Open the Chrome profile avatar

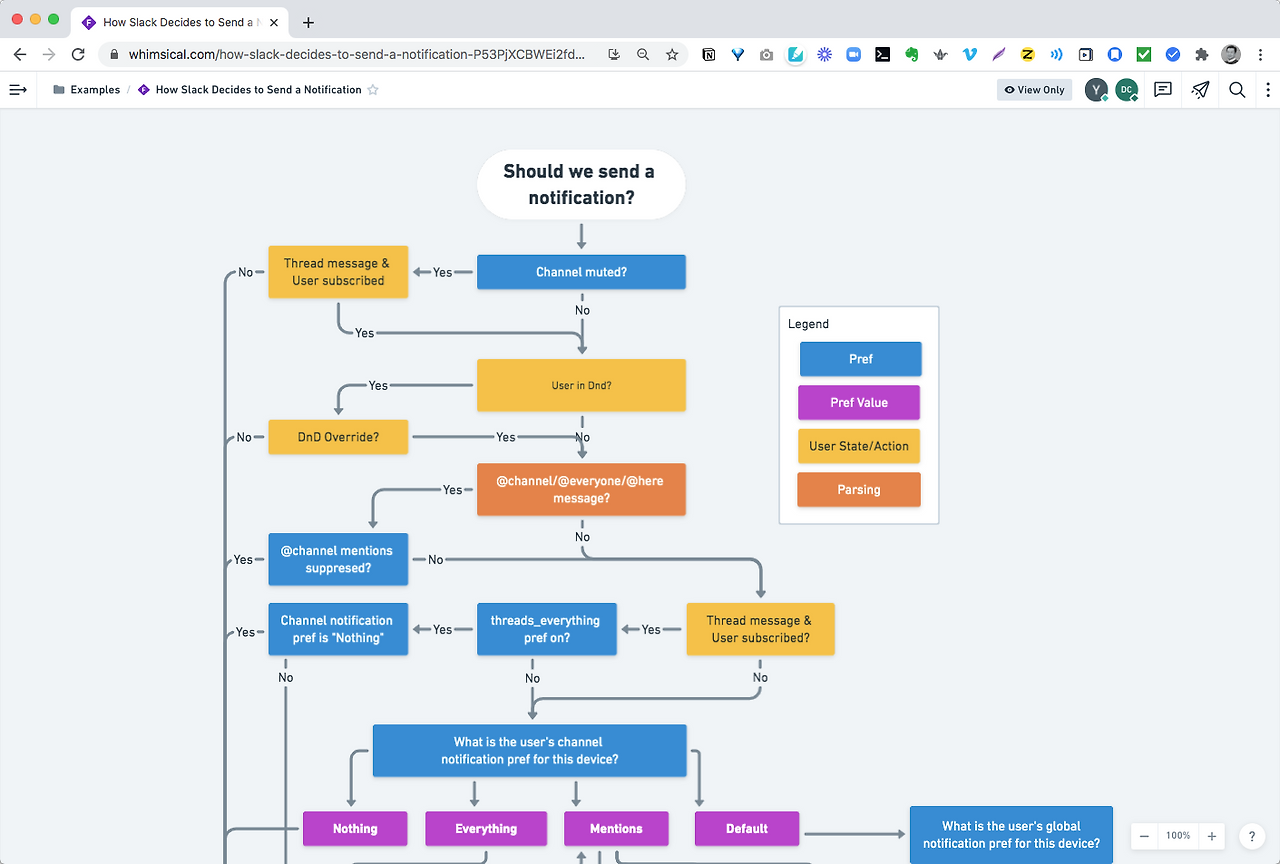coord(1231,55)
